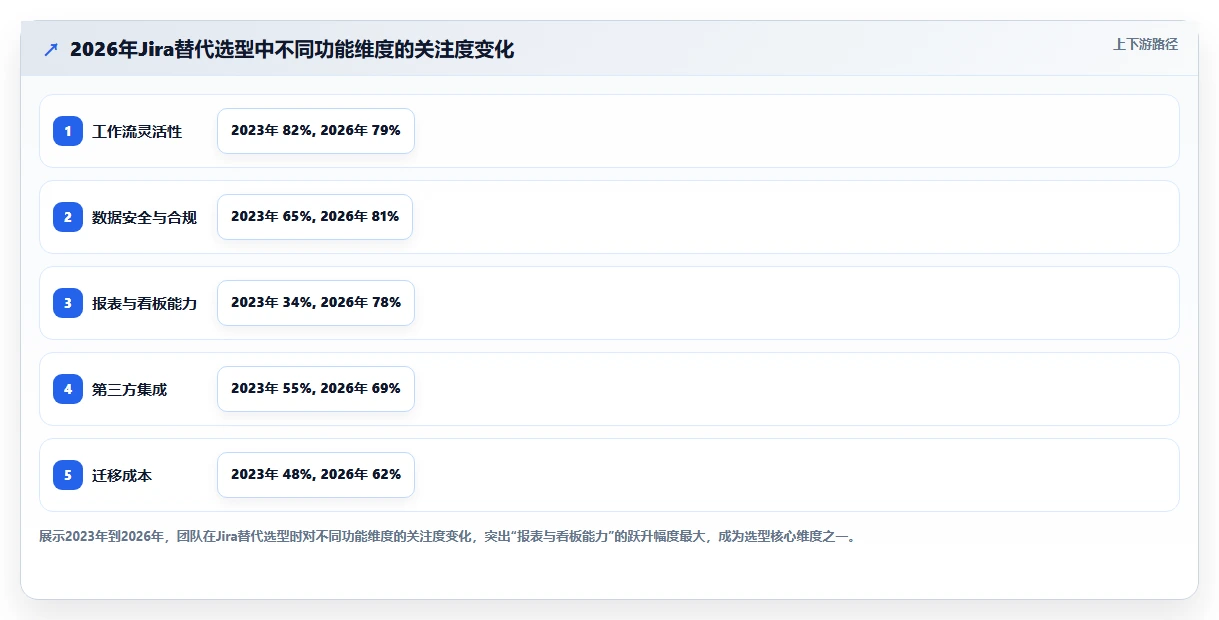Click the 工作流灵活性 label
Viewport: 1219px width, 620px height.
(137, 131)
